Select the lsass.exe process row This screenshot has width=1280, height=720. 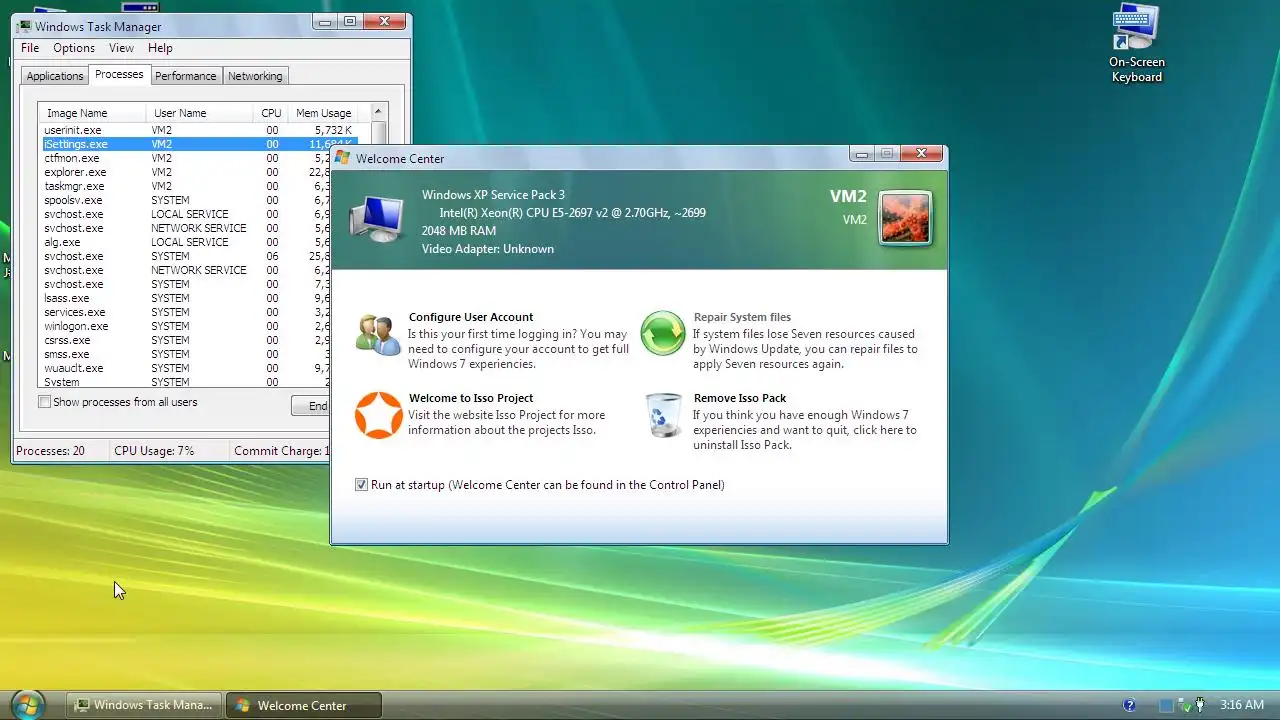(186, 298)
